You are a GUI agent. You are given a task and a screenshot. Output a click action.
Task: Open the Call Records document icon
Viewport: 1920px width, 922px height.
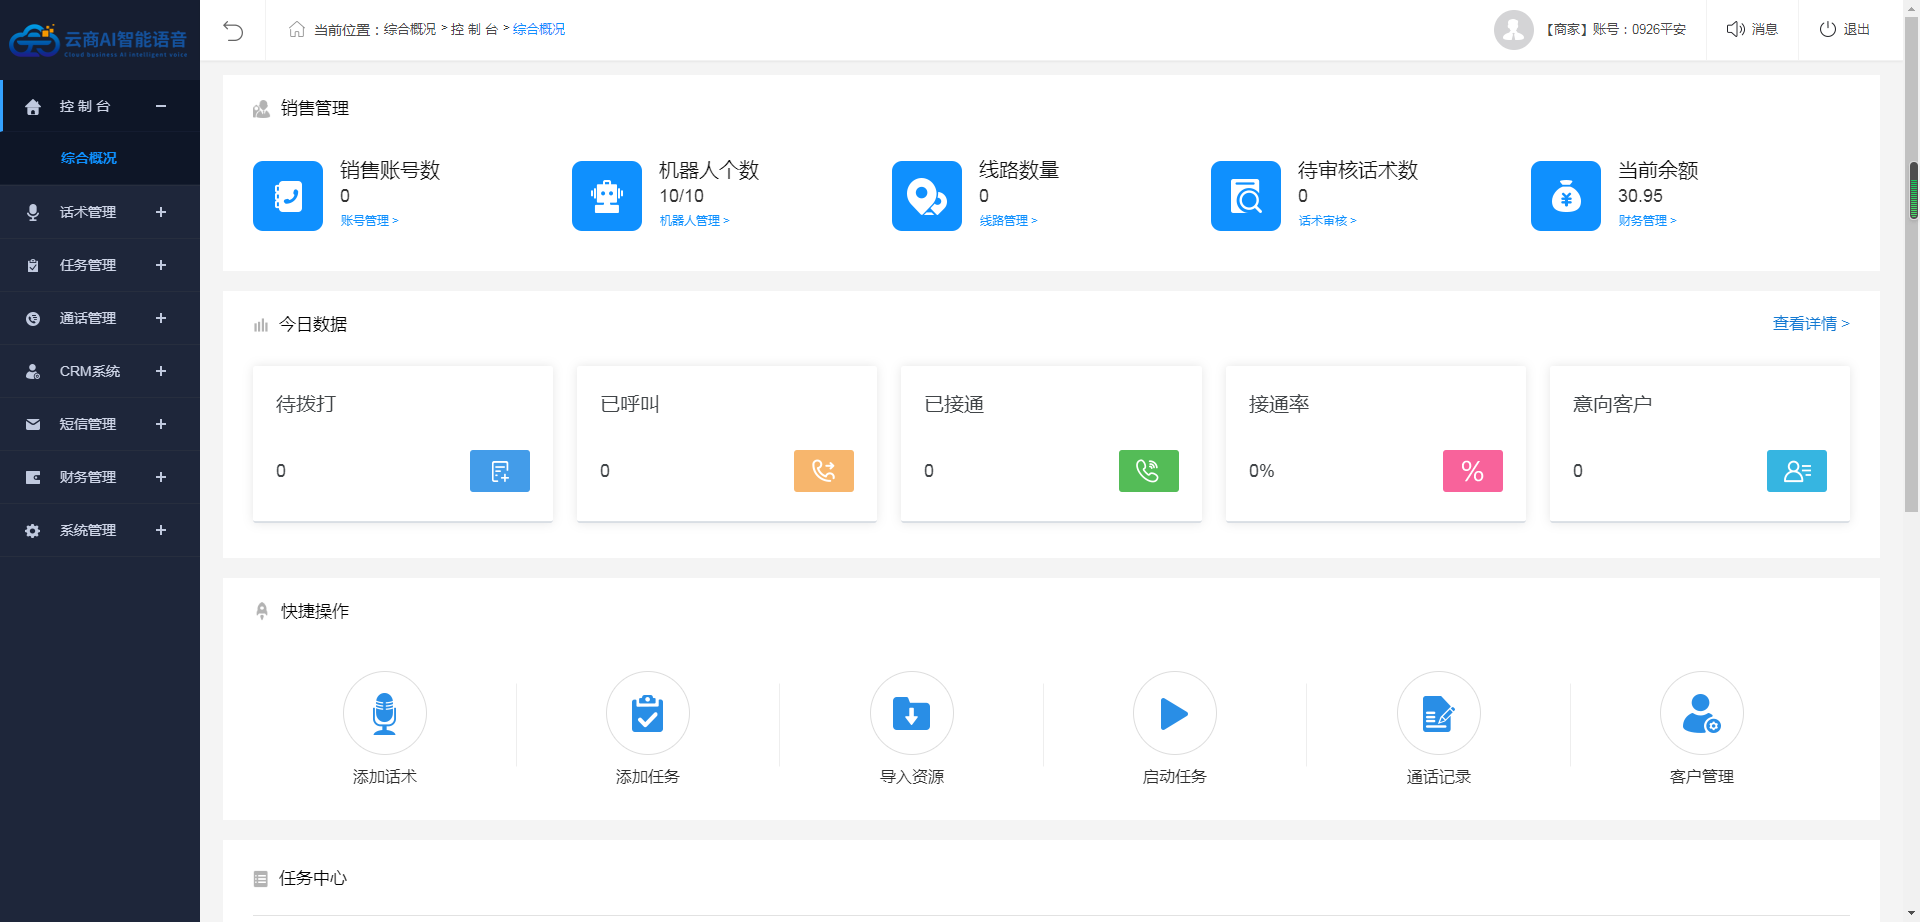(1438, 713)
